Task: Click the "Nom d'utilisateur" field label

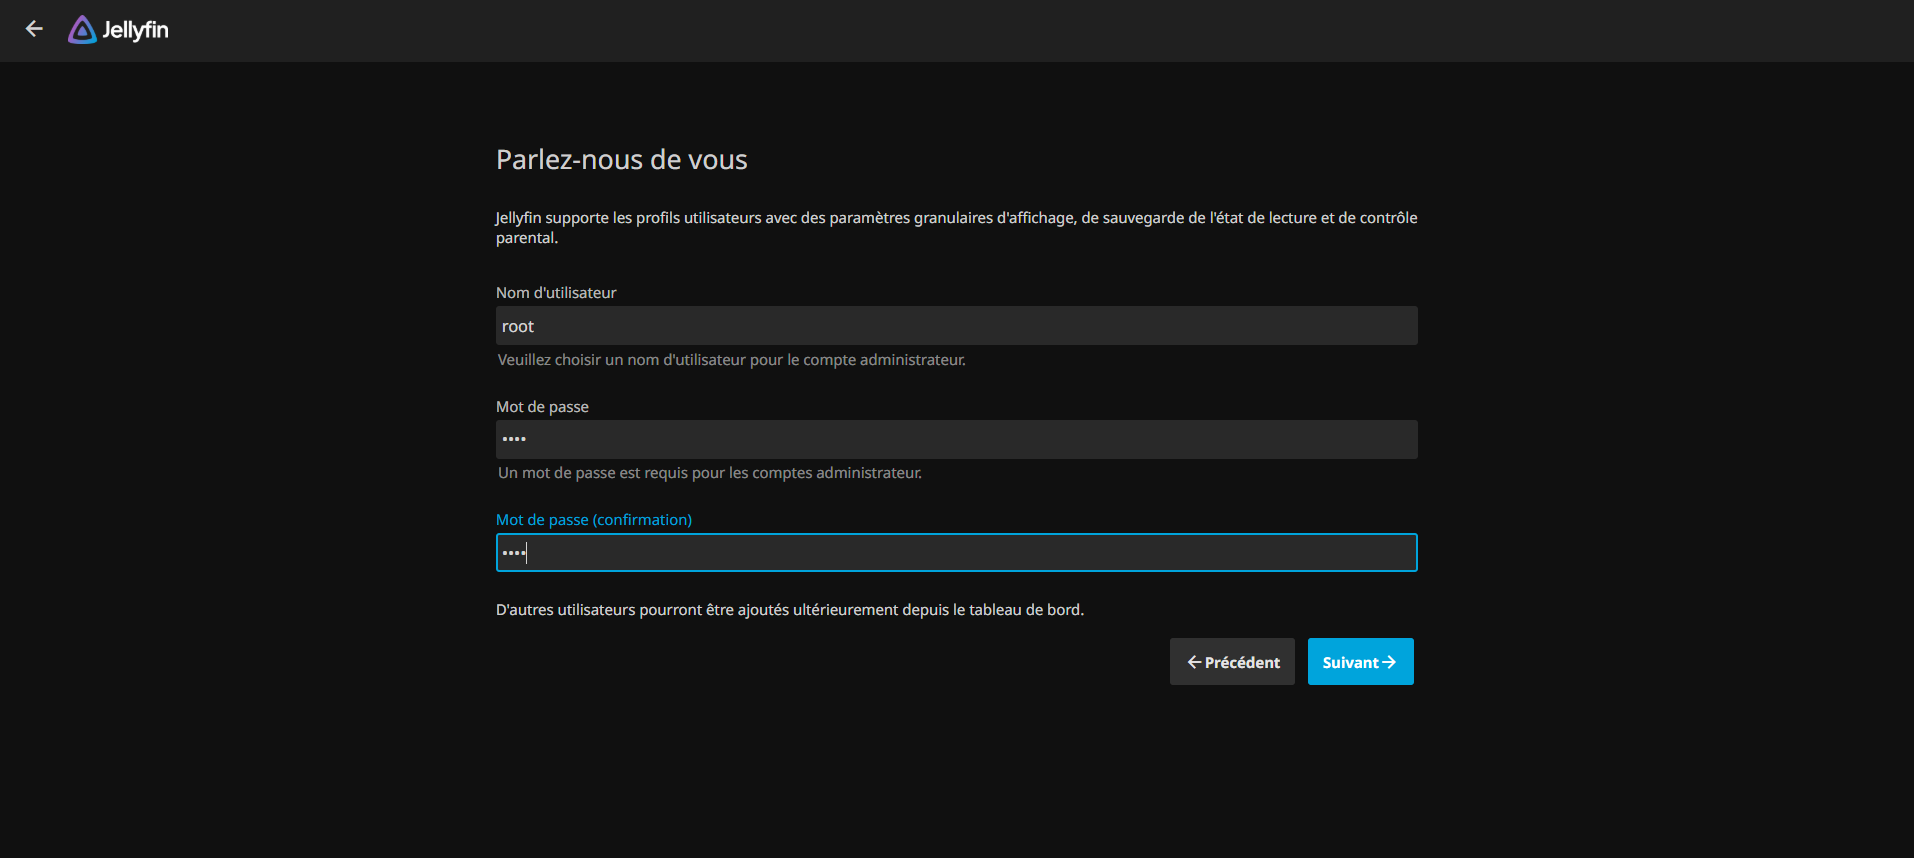Action: [556, 293]
